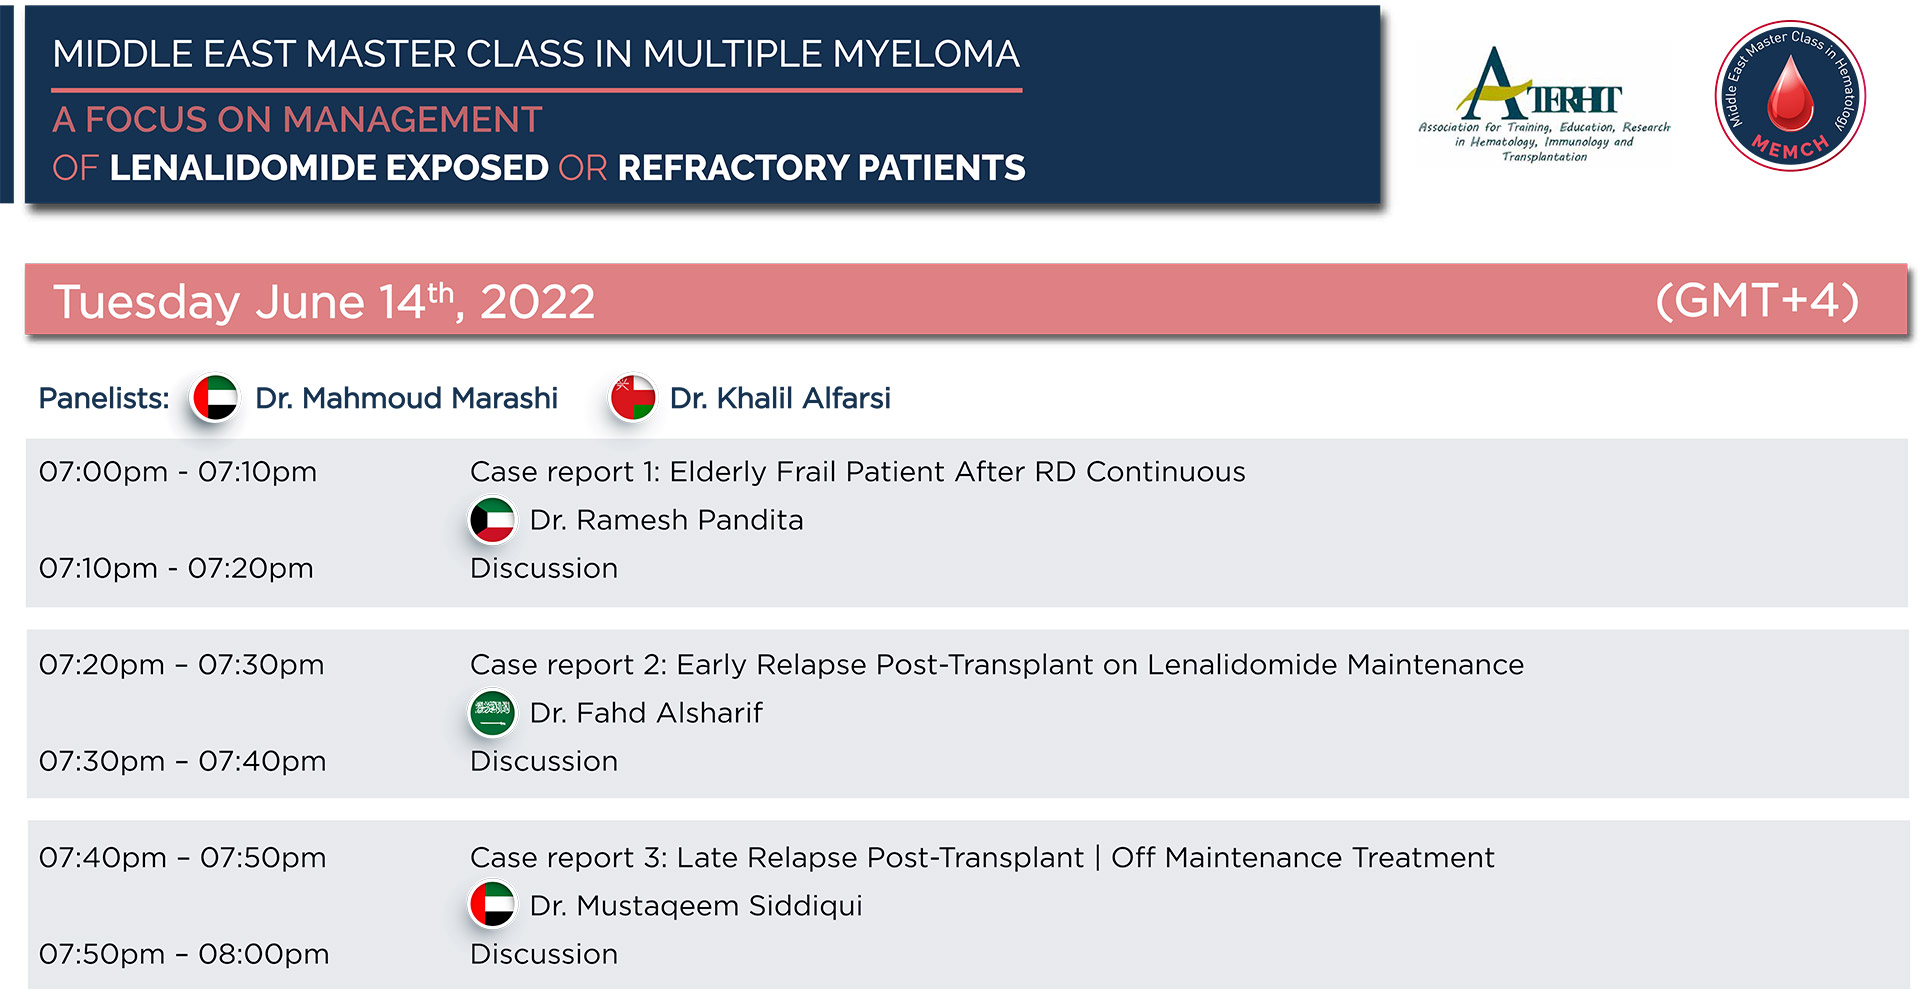Click the Saudi flag beside Dr. Fahd Alsharif
Viewport: 1920px width, 989px height.
point(493,713)
